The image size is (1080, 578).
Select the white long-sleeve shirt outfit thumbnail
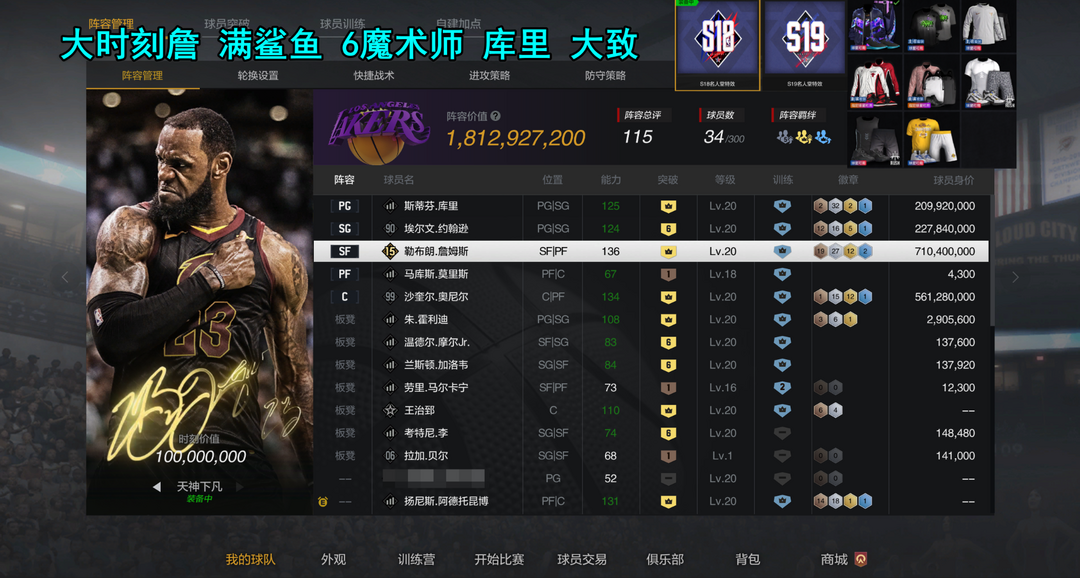(988, 26)
